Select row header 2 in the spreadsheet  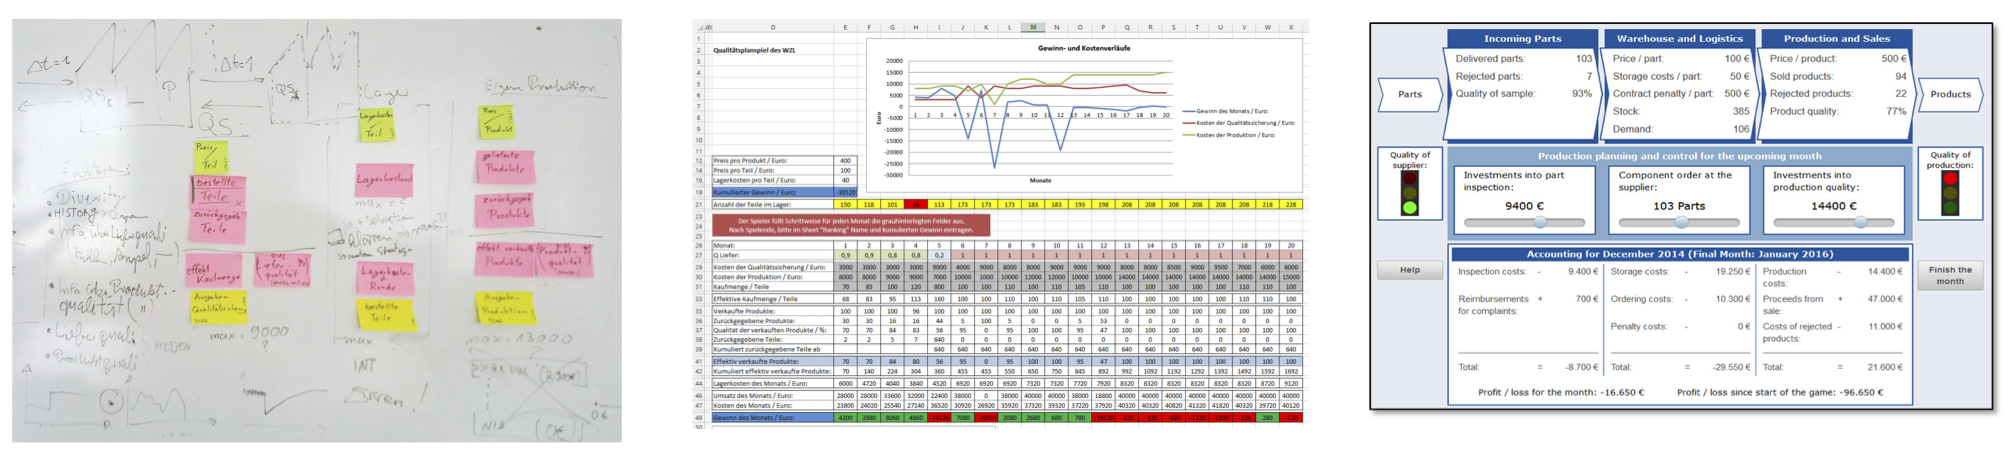pyautogui.click(x=700, y=49)
